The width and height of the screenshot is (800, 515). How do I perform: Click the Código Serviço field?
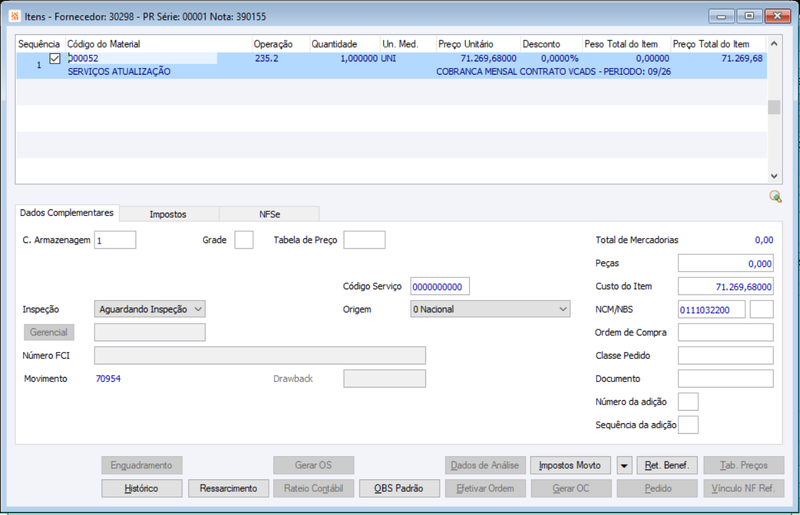click(x=440, y=286)
